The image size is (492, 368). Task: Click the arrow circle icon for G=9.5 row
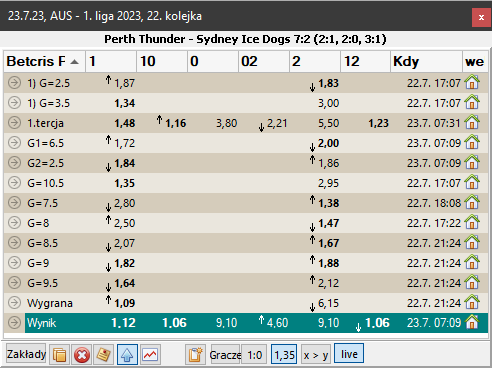tap(14, 282)
